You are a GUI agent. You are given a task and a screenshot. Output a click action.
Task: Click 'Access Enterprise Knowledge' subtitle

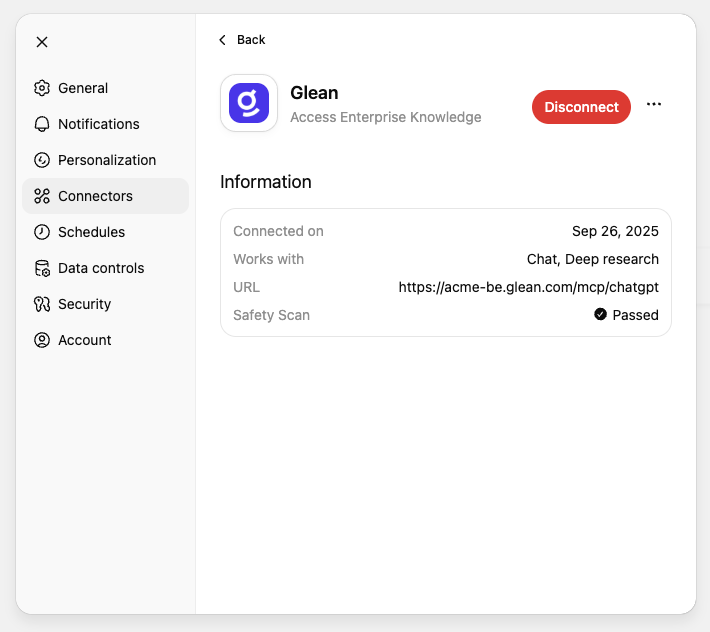pyautogui.click(x=386, y=117)
